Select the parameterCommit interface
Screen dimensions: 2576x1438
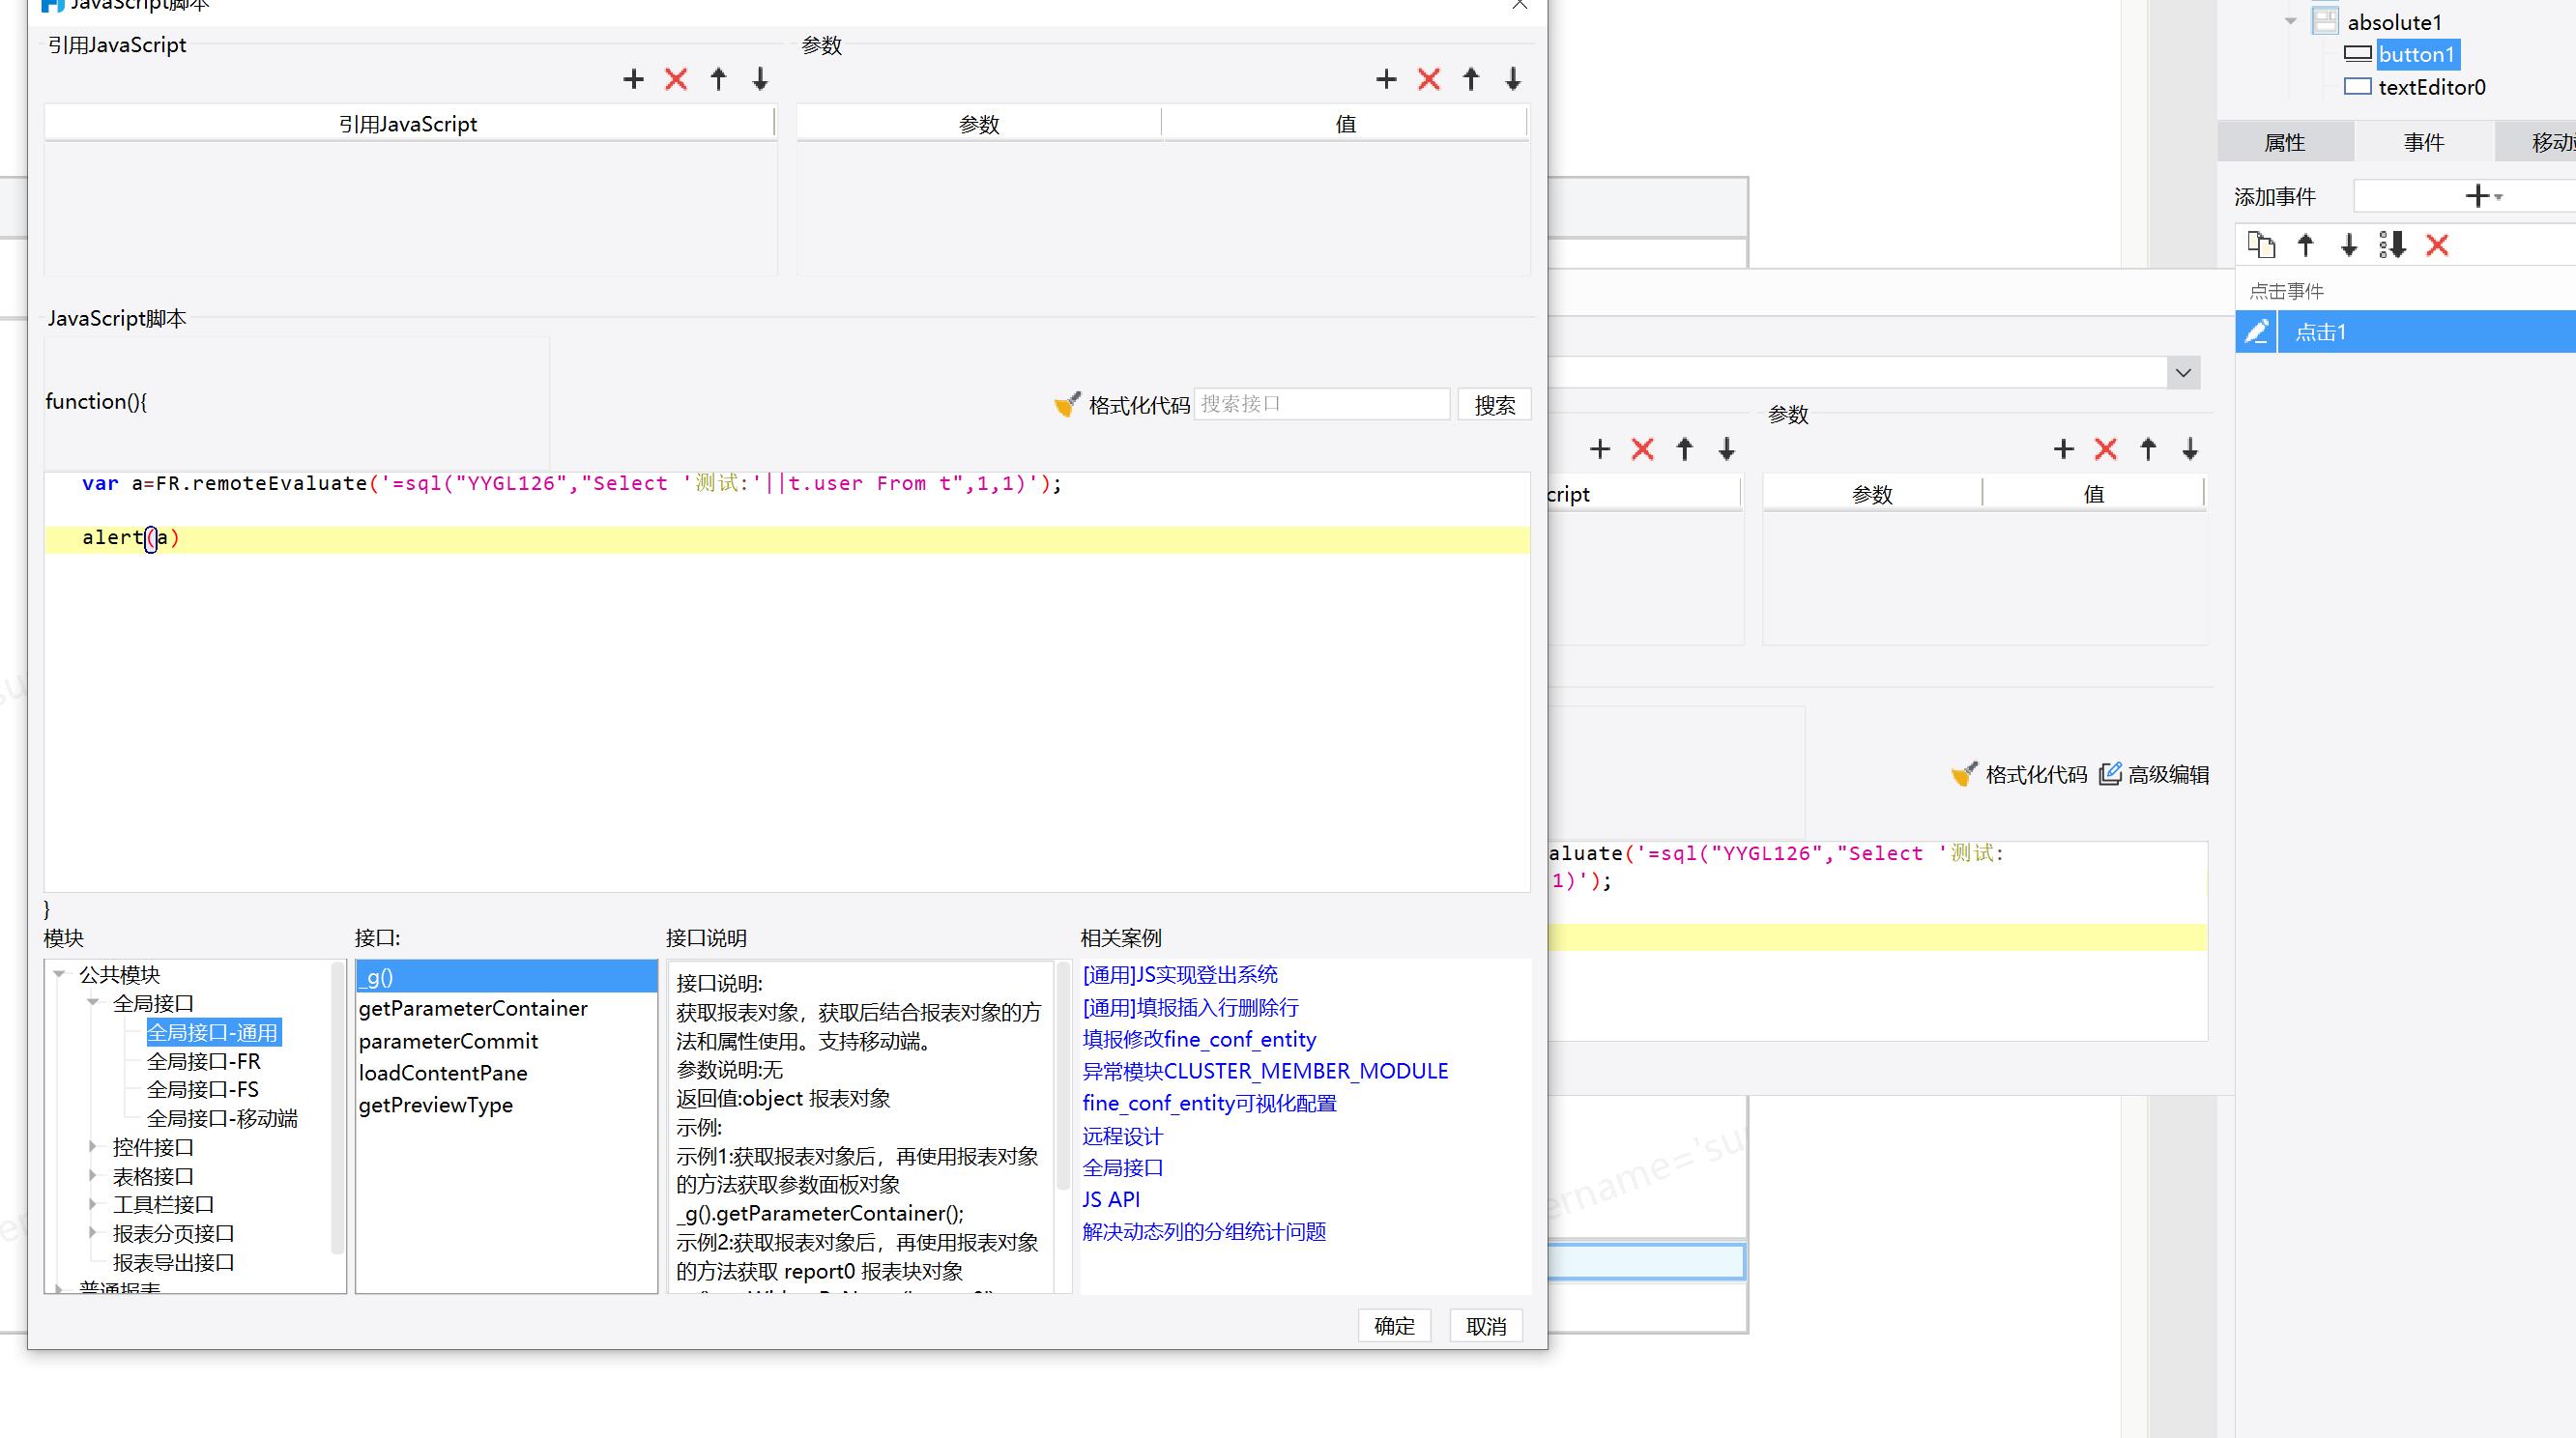(x=506, y=1041)
